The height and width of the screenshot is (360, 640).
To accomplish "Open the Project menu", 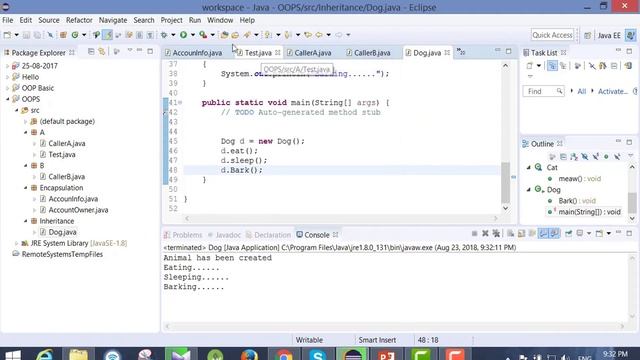I will [171, 20].
